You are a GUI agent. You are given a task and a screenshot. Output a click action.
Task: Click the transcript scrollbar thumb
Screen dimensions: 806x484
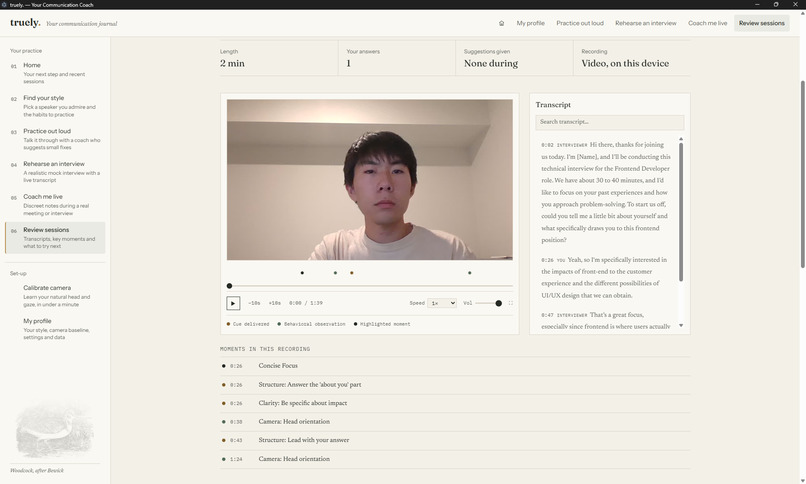[681, 212]
